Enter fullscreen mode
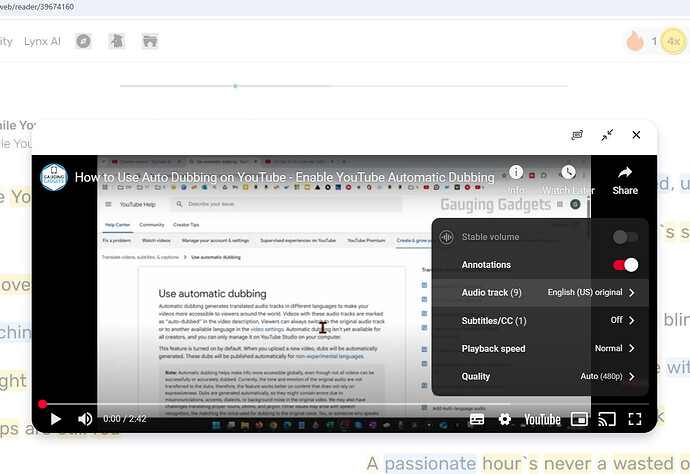The height and width of the screenshot is (474, 690). point(635,419)
